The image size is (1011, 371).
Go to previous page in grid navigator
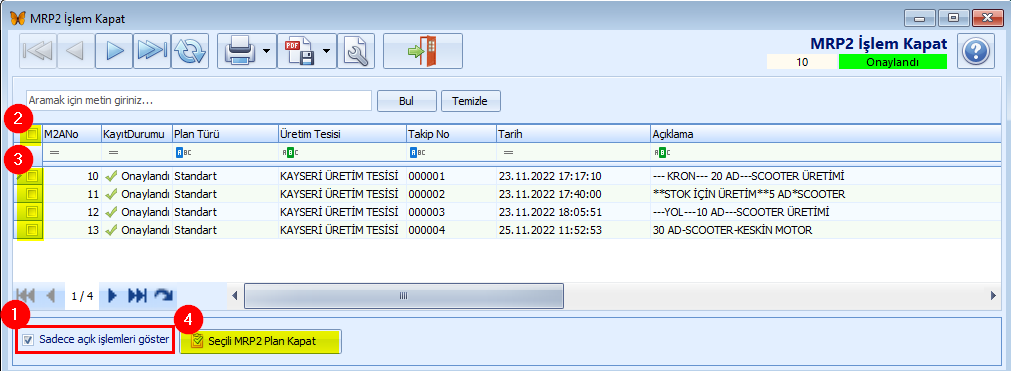pyautogui.click(x=51, y=296)
